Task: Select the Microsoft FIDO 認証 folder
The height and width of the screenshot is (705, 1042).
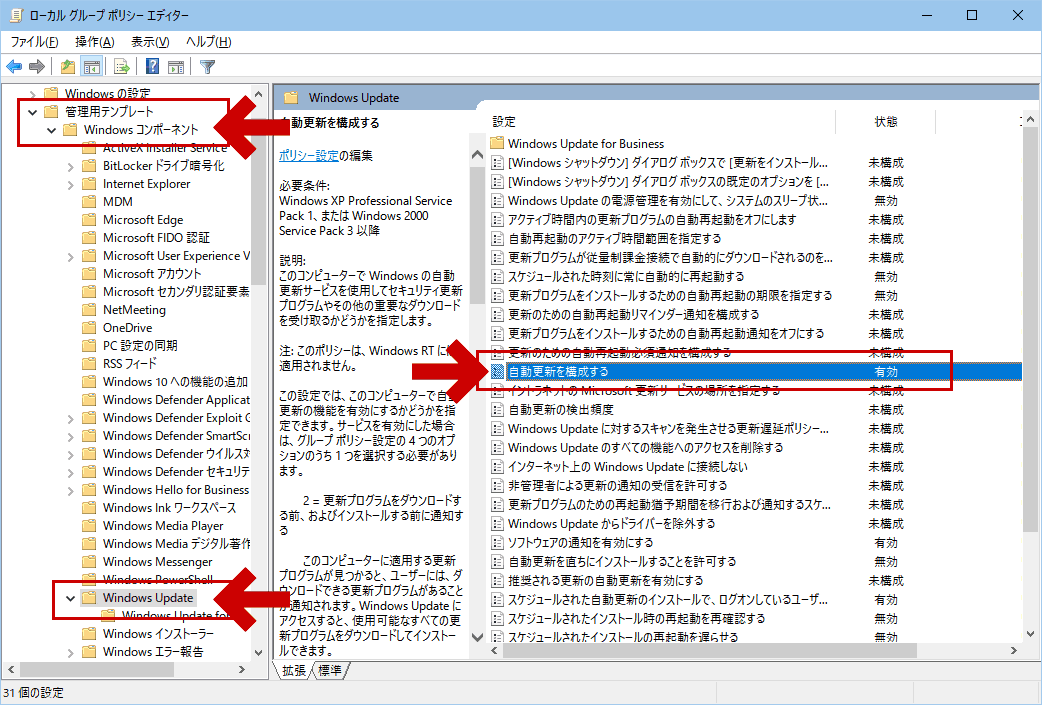Action: [156, 238]
